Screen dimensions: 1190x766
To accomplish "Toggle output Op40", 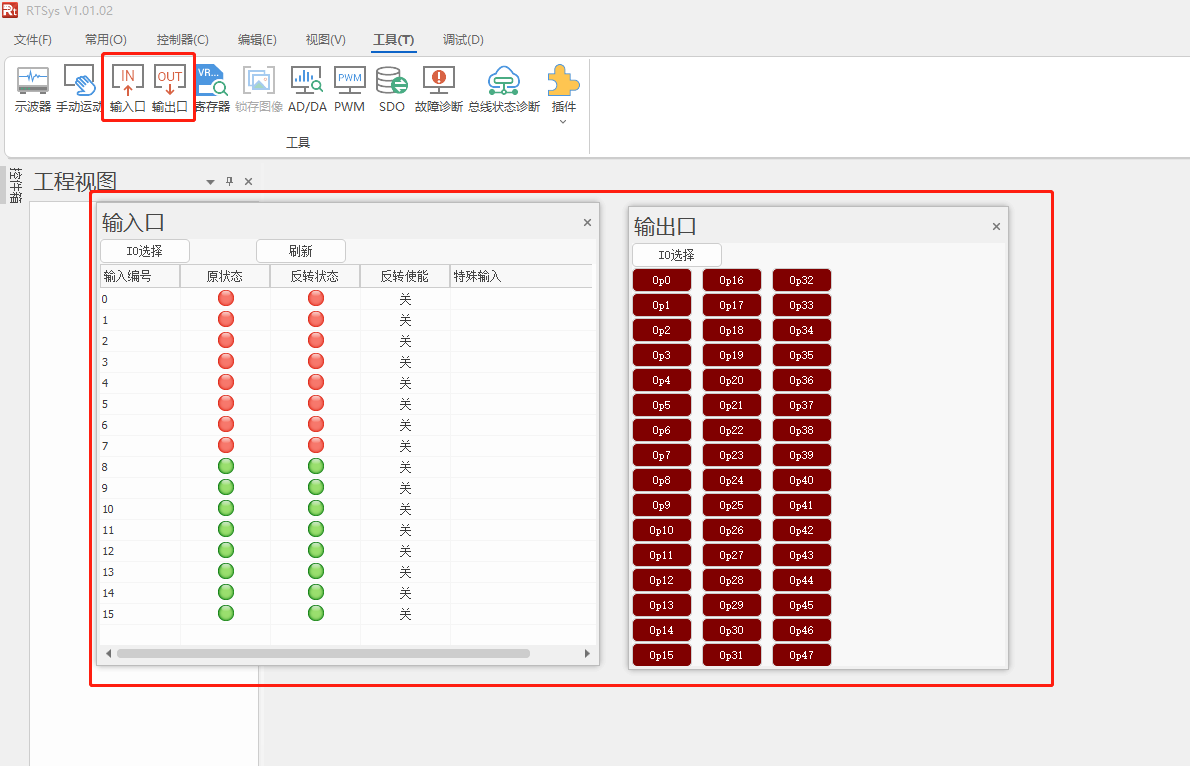I will click(x=801, y=481).
